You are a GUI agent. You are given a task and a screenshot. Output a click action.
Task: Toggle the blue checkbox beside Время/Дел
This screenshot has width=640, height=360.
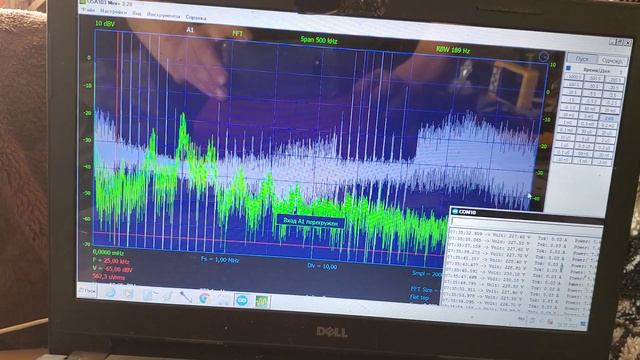pos(568,68)
